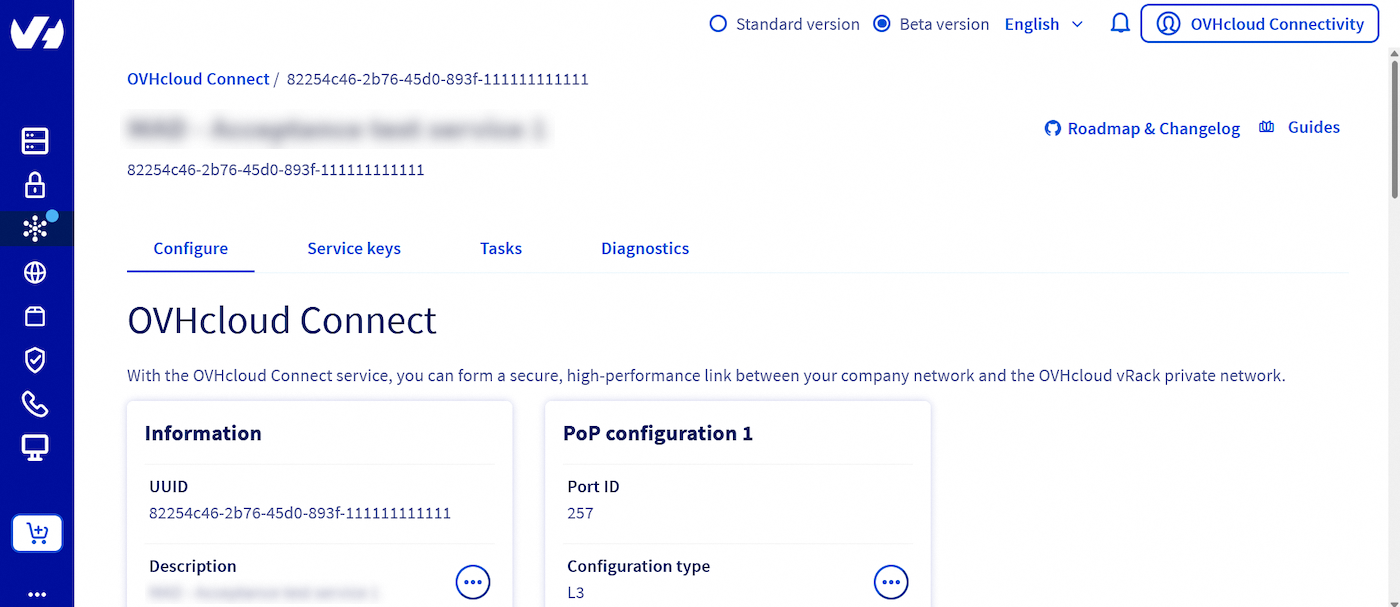
Task: Switch to the Diagnostics tab
Action: pos(645,249)
